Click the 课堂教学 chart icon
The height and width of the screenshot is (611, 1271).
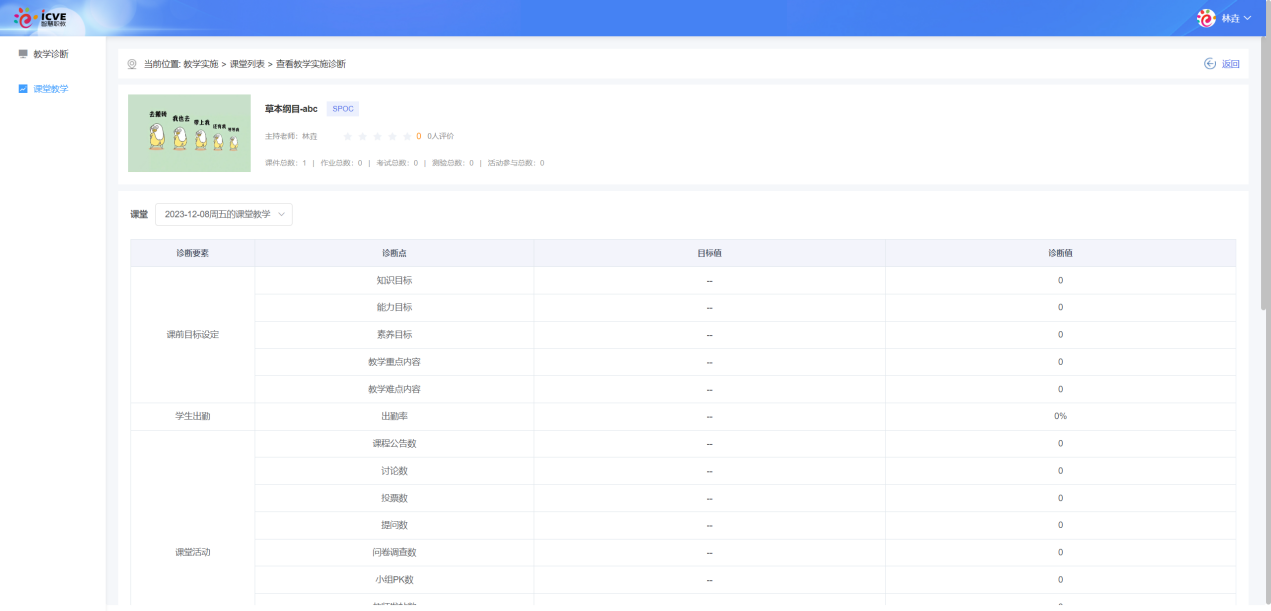coord(23,89)
